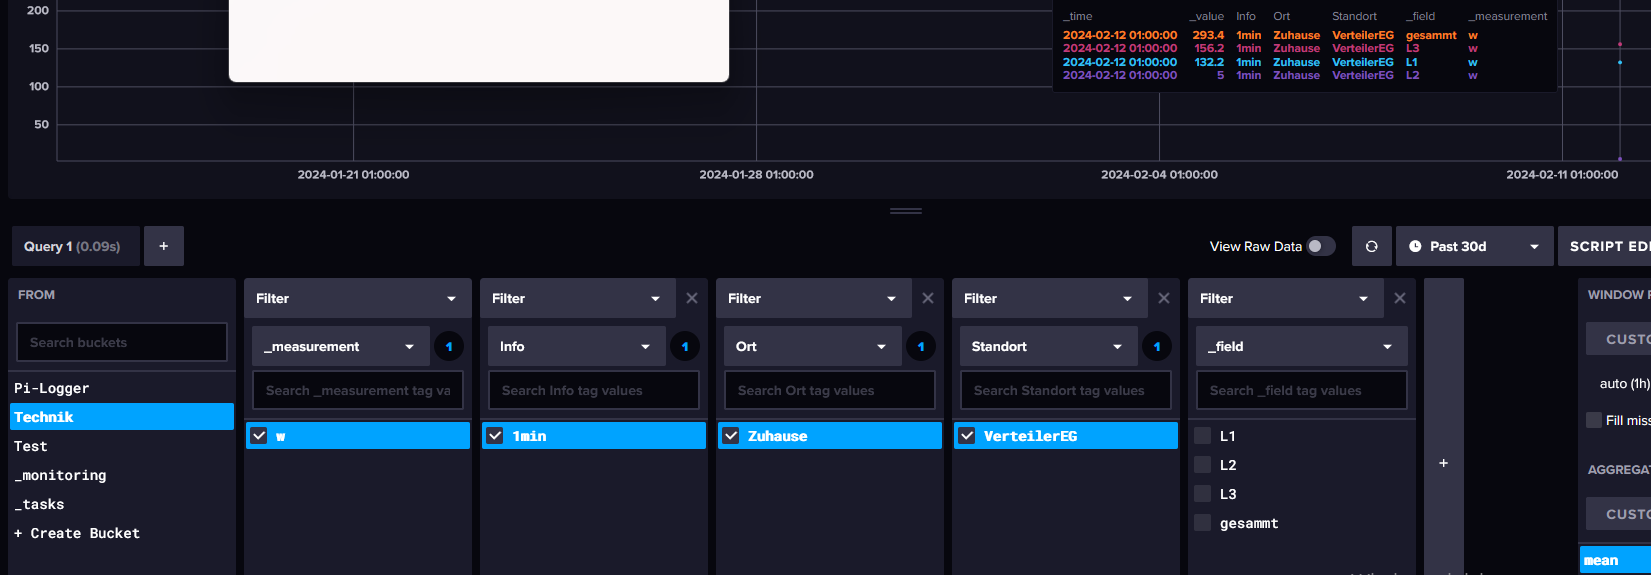Select the mean aggregate function
This screenshot has height=575, width=1651.
[x=1615, y=560]
